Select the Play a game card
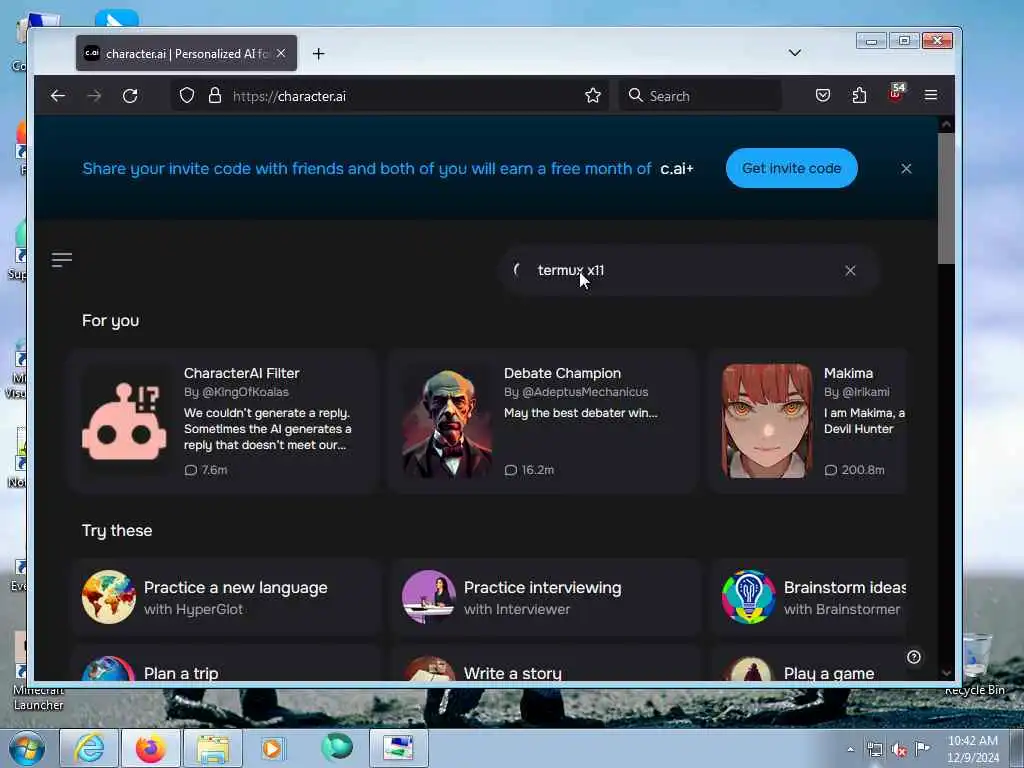 pyautogui.click(x=810, y=664)
